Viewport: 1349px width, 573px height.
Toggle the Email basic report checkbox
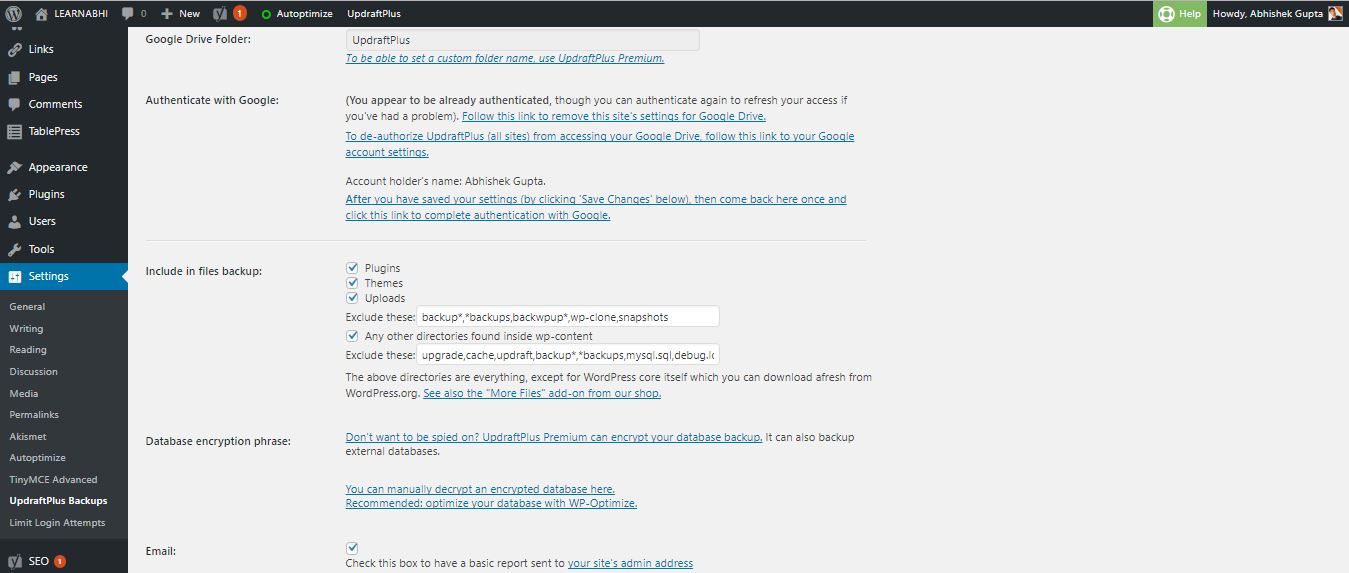click(x=352, y=548)
